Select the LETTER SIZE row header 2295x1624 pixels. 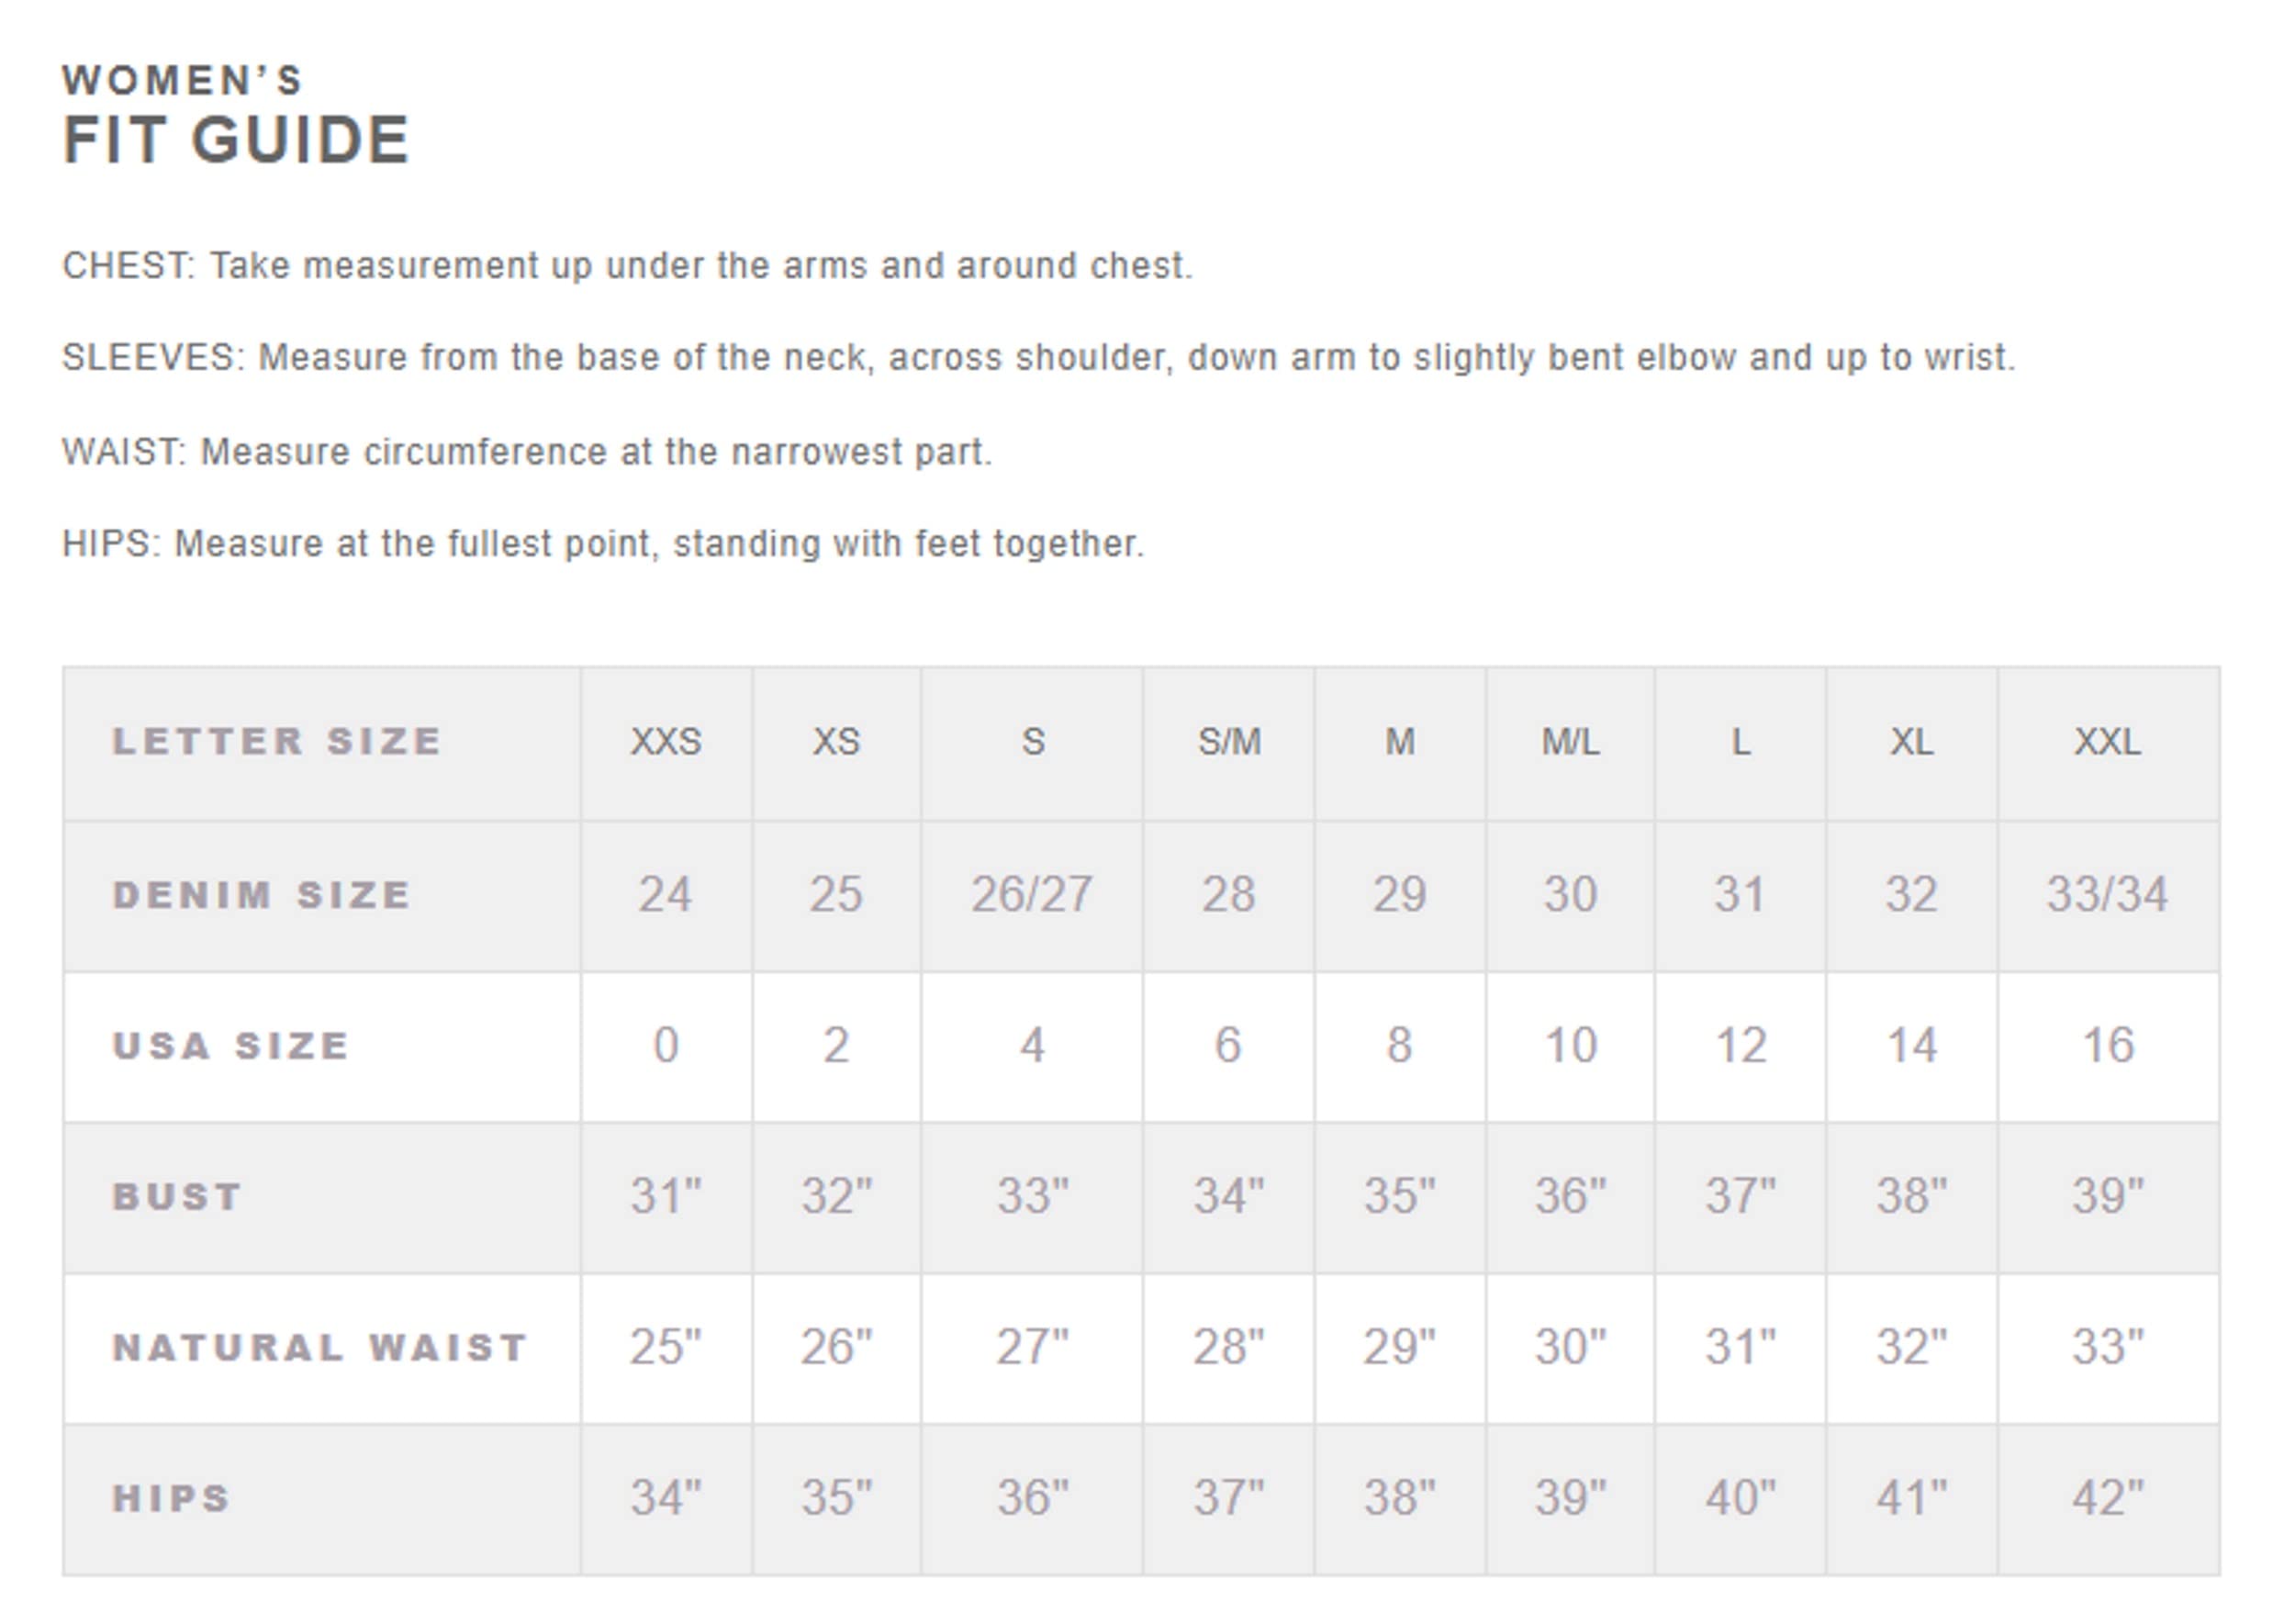click(277, 742)
